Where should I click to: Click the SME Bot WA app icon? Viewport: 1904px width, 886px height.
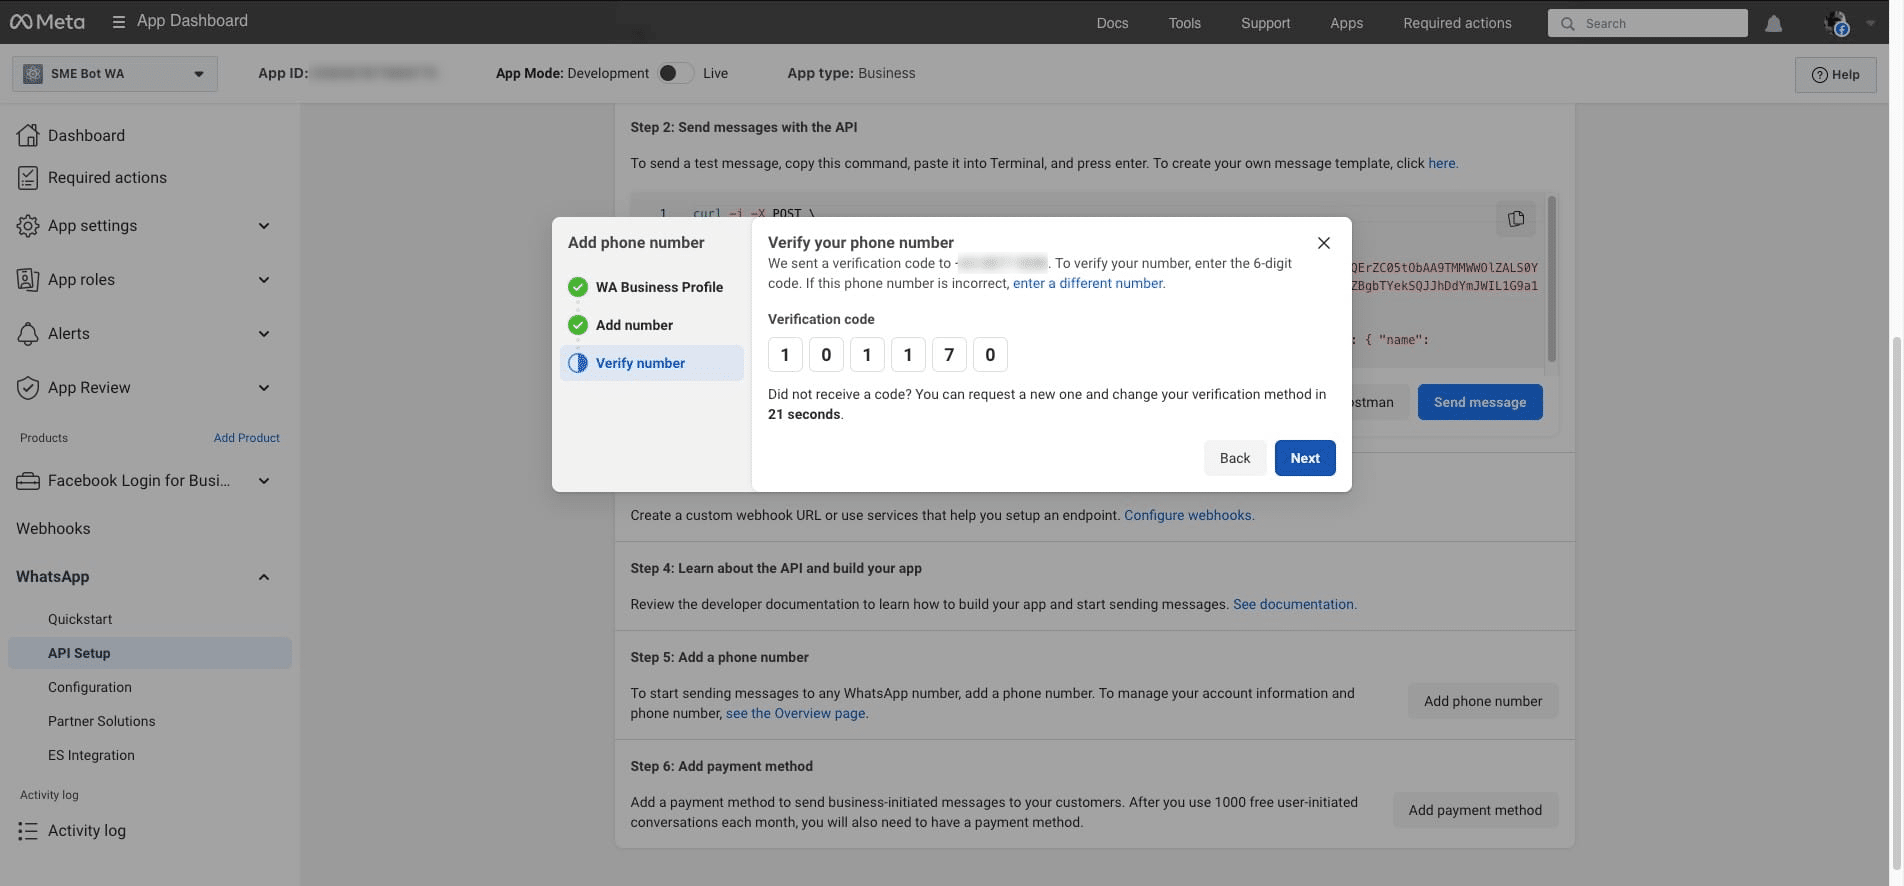[33, 73]
